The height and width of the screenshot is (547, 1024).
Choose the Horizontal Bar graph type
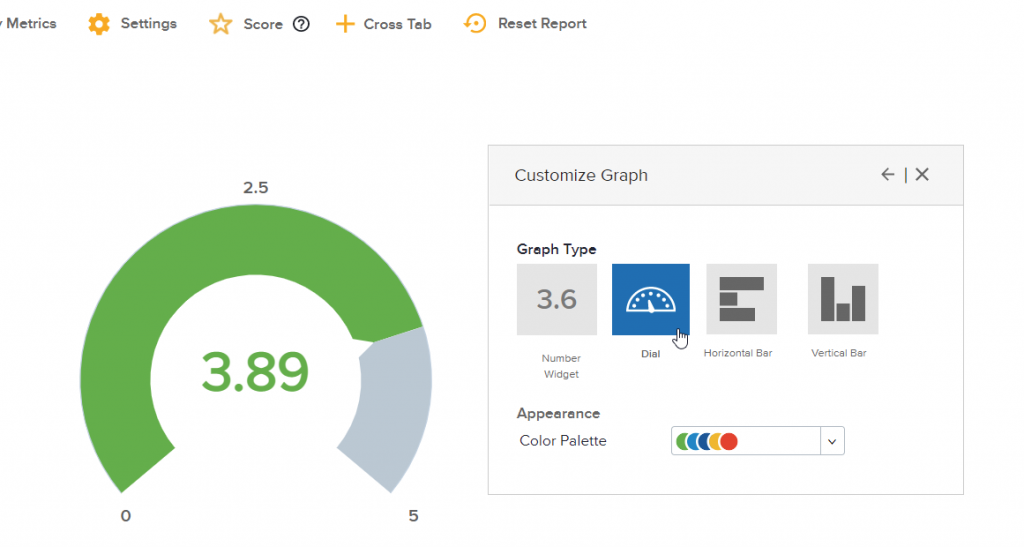pos(741,299)
